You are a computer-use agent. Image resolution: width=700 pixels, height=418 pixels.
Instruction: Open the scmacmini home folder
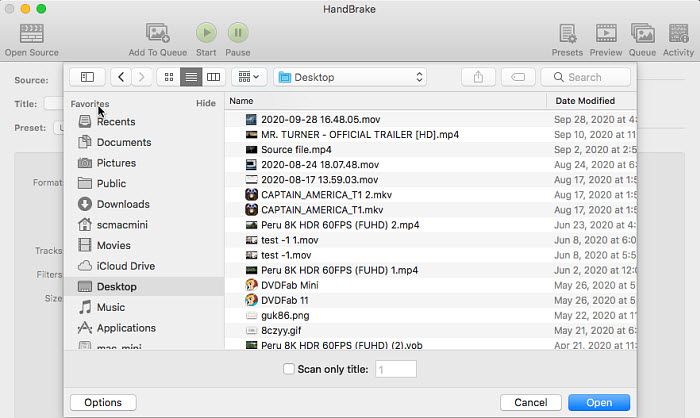pyautogui.click(x=122, y=225)
